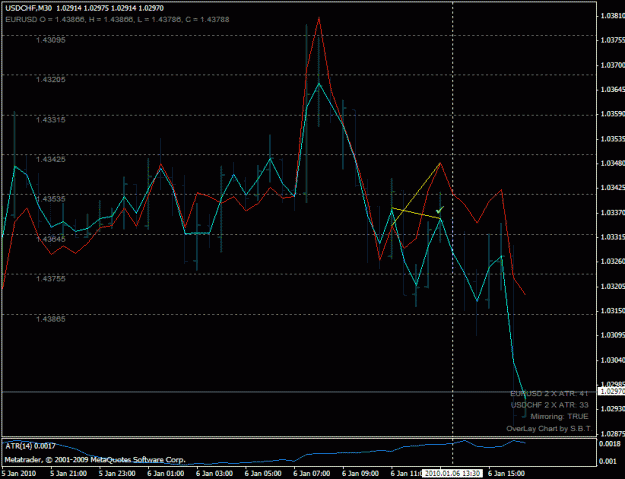Viewport: 625px width, 479px height.
Task: Click the 1.02875 price scale value
Action: click(612, 434)
